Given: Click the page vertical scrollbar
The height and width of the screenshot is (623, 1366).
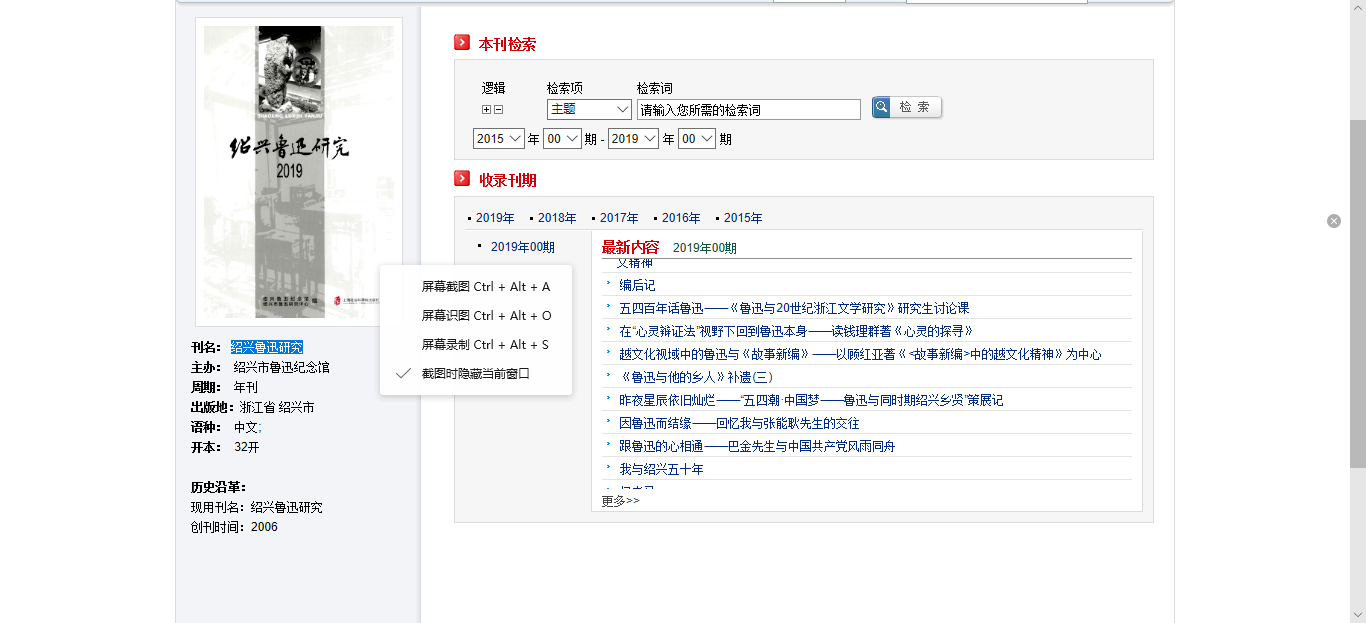Looking at the screenshot, I should pyautogui.click(x=1357, y=300).
